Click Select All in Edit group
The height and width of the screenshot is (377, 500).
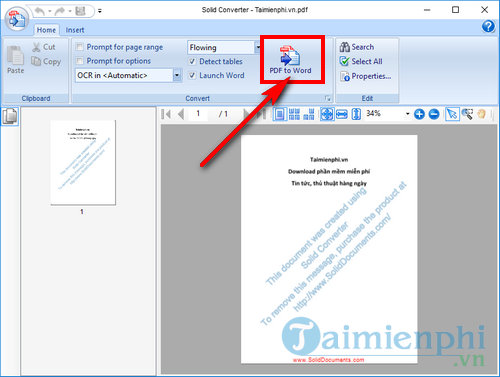361,61
